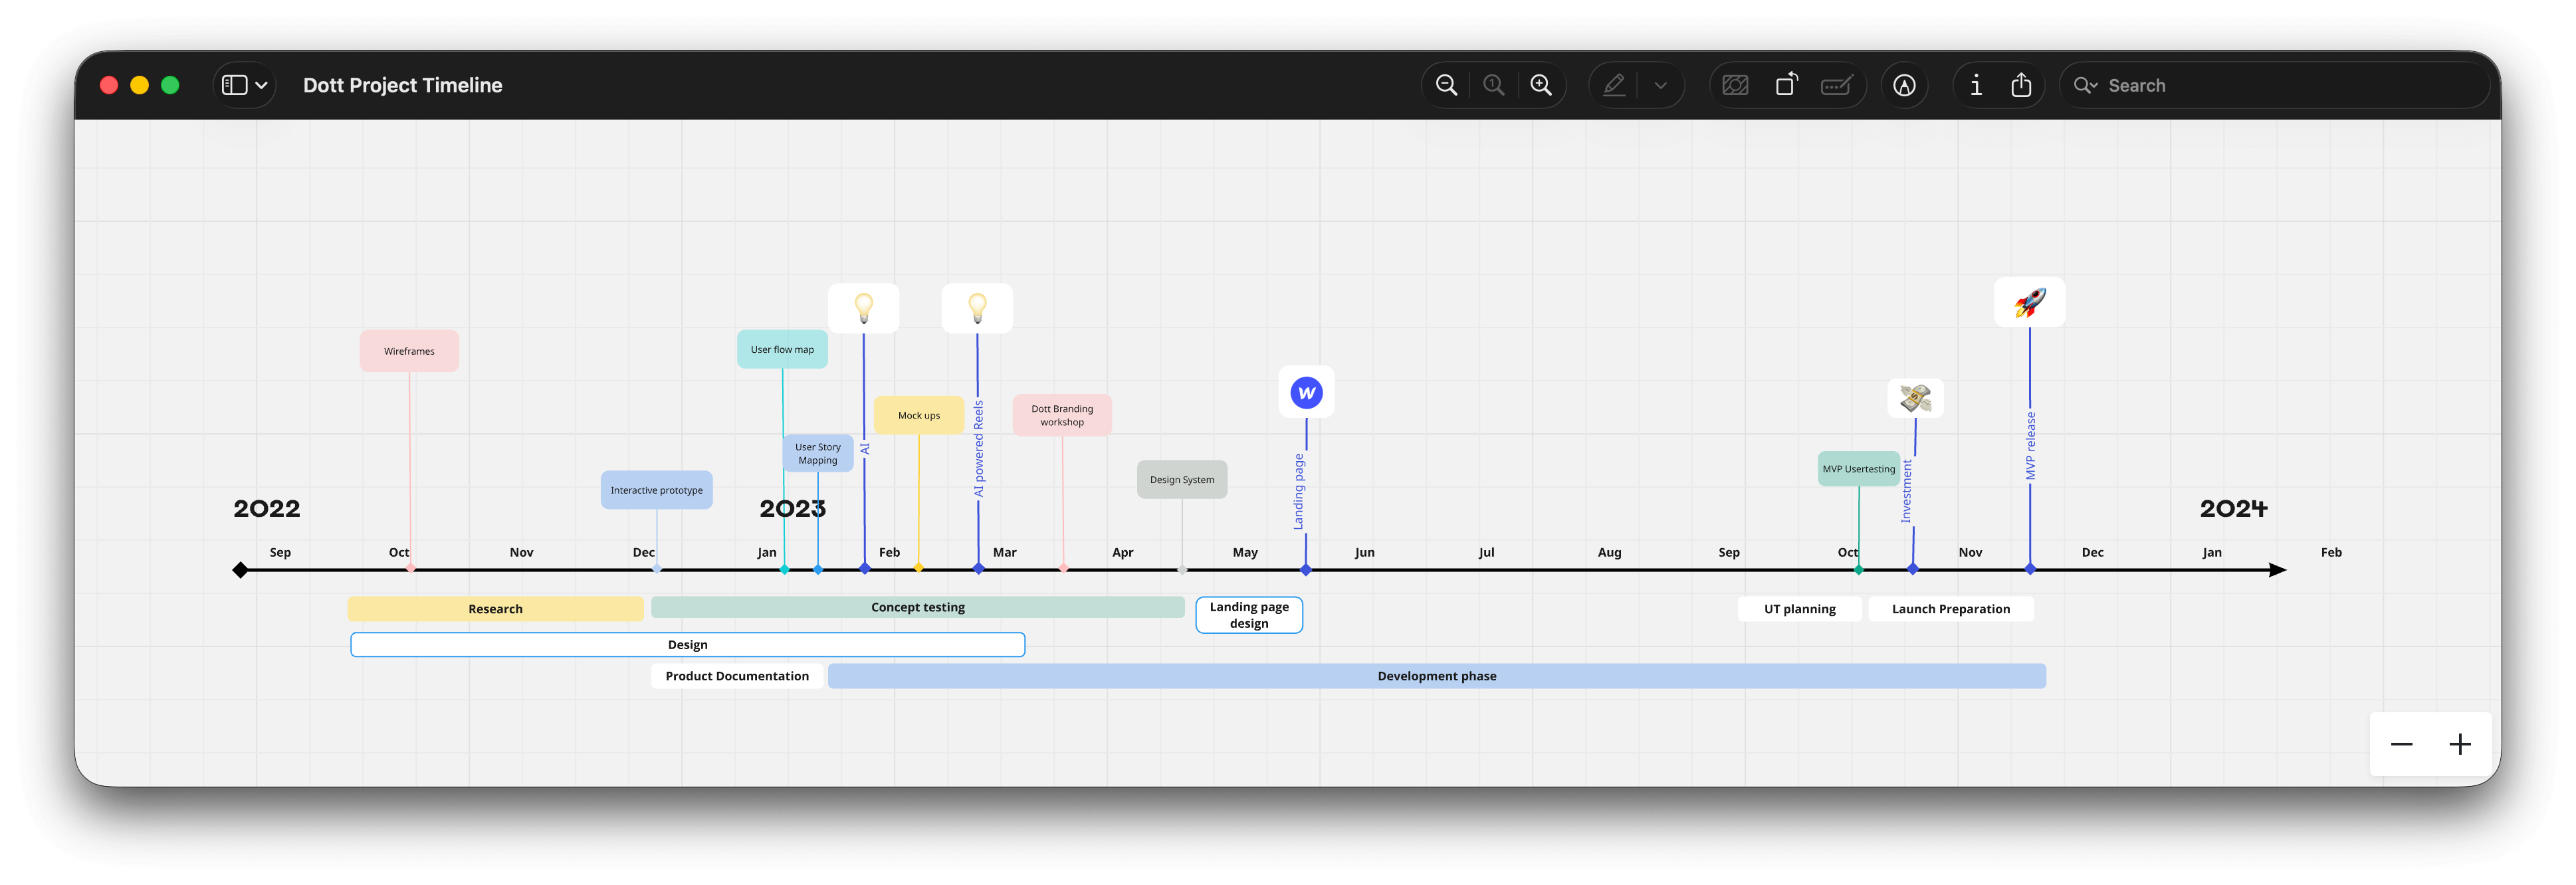Reset zoom to actual size
The image size is (2576, 885).
click(x=1493, y=85)
